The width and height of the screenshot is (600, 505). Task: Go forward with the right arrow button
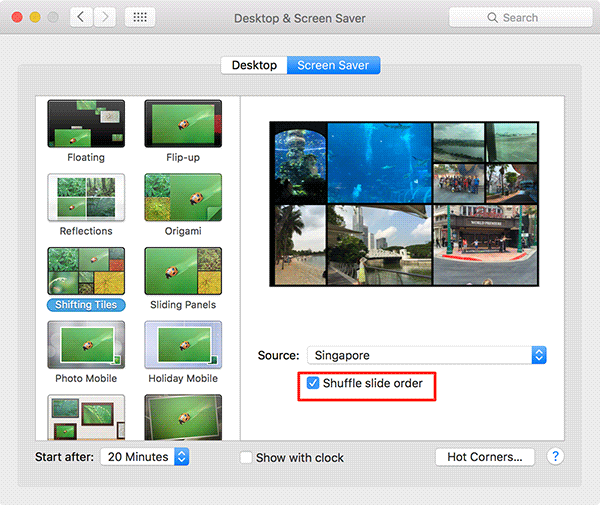(x=105, y=17)
